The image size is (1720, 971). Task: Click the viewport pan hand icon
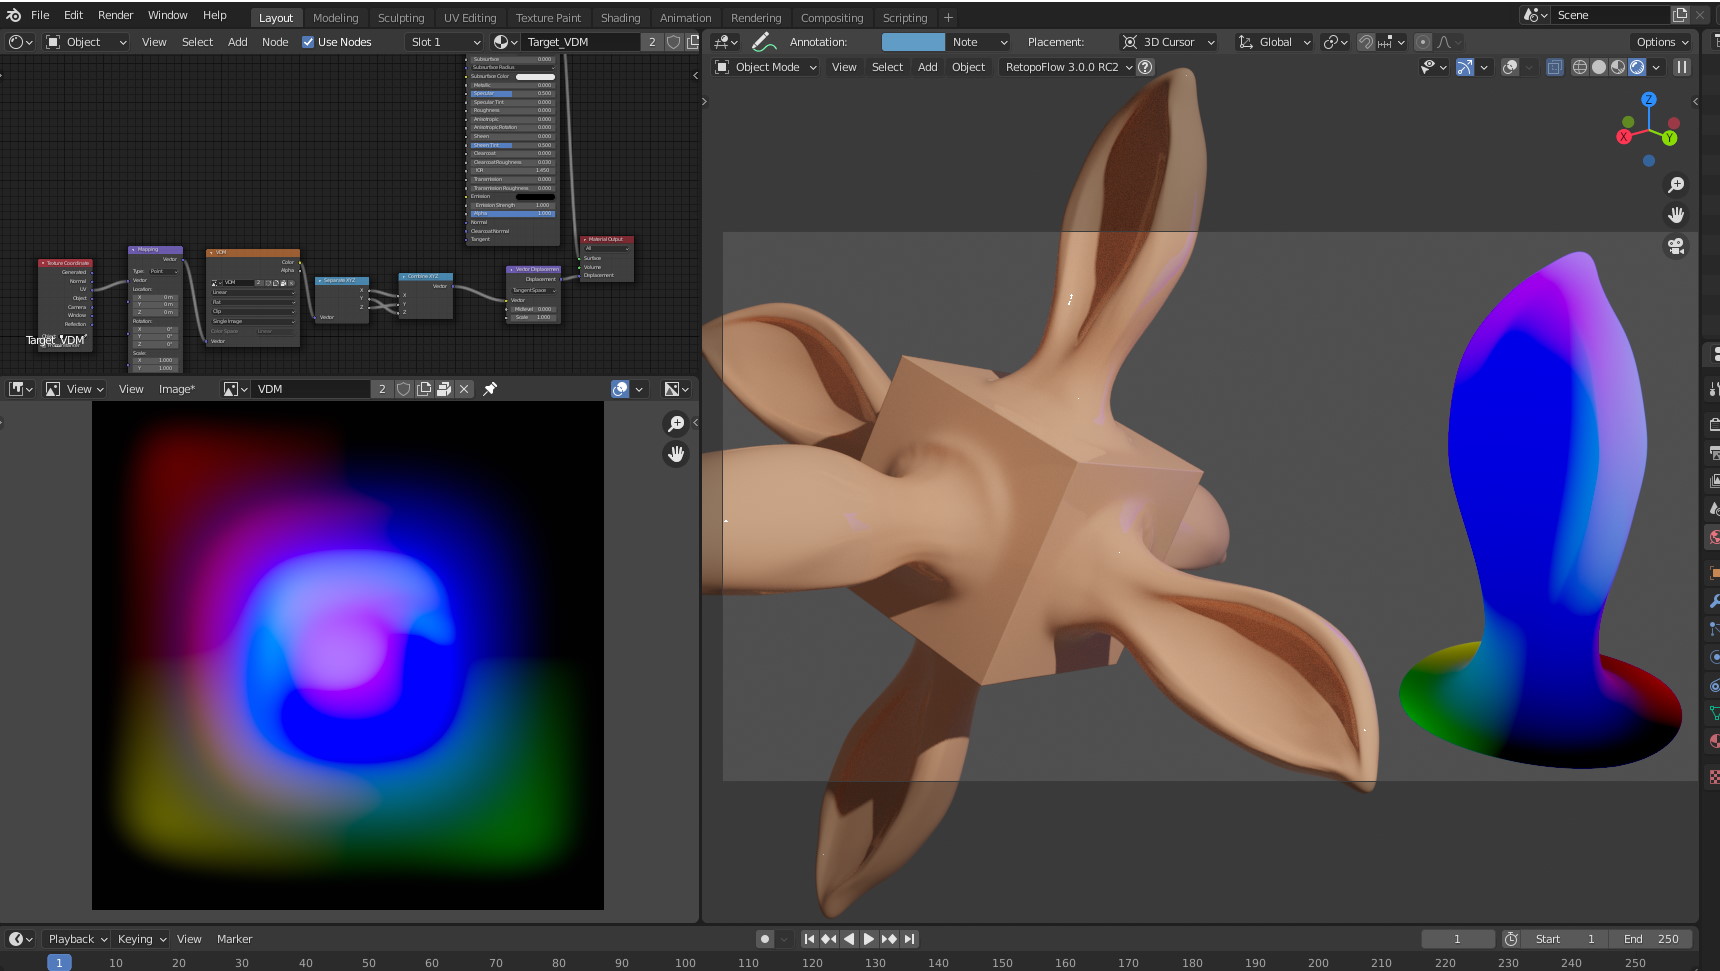(1676, 215)
